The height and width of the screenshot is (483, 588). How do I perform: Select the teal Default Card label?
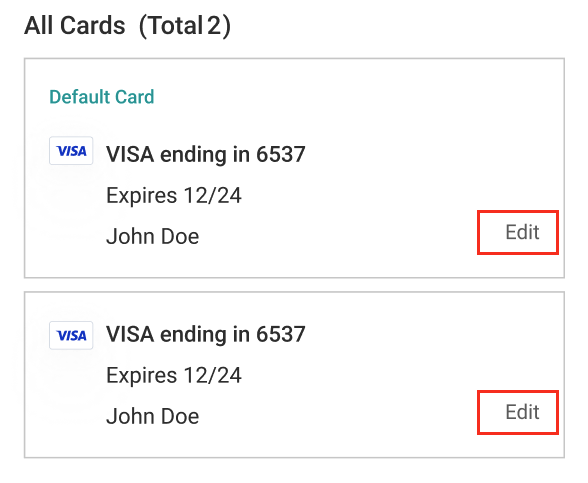pyautogui.click(x=102, y=97)
